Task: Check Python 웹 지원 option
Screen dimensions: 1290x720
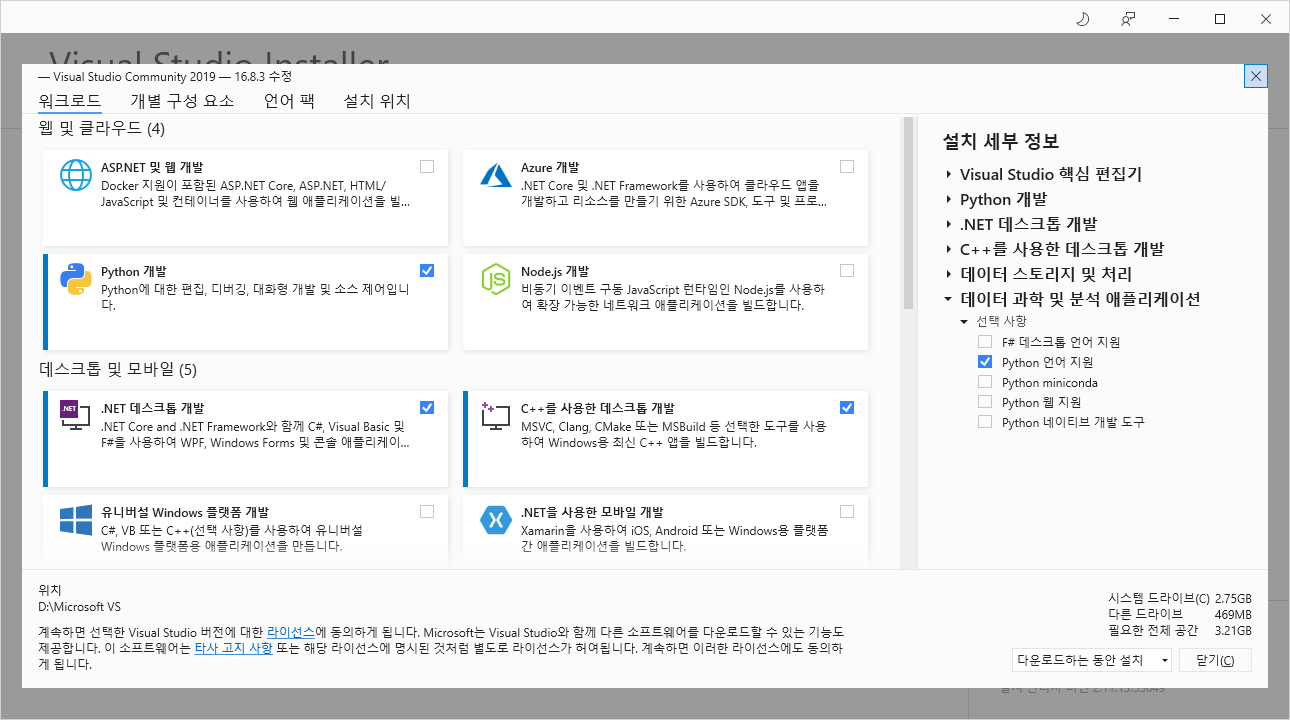Action: pos(985,402)
